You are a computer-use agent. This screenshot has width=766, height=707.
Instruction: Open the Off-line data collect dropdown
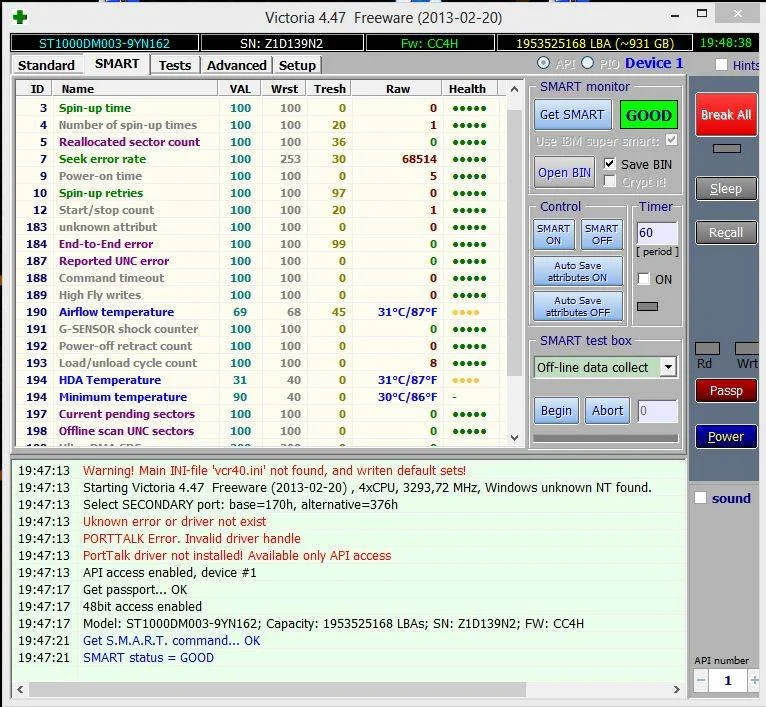[668, 367]
